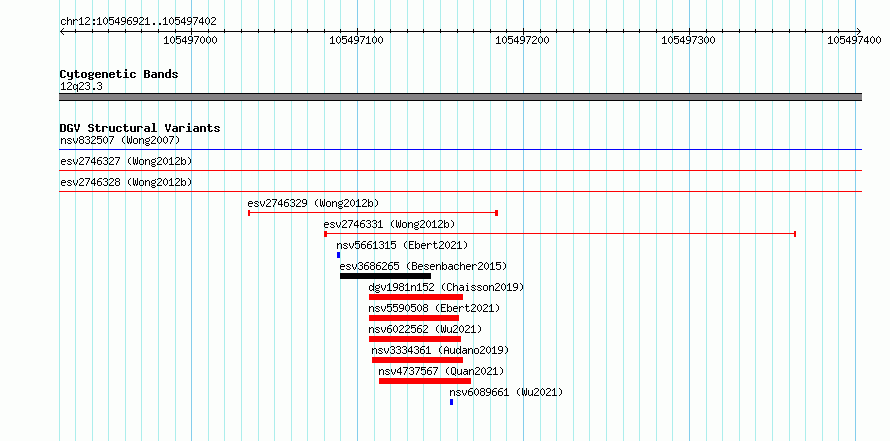Viewport: 890px width, 441px height.
Task: Select the nsv6089661 (Wu2021) label
Action: pos(506,392)
